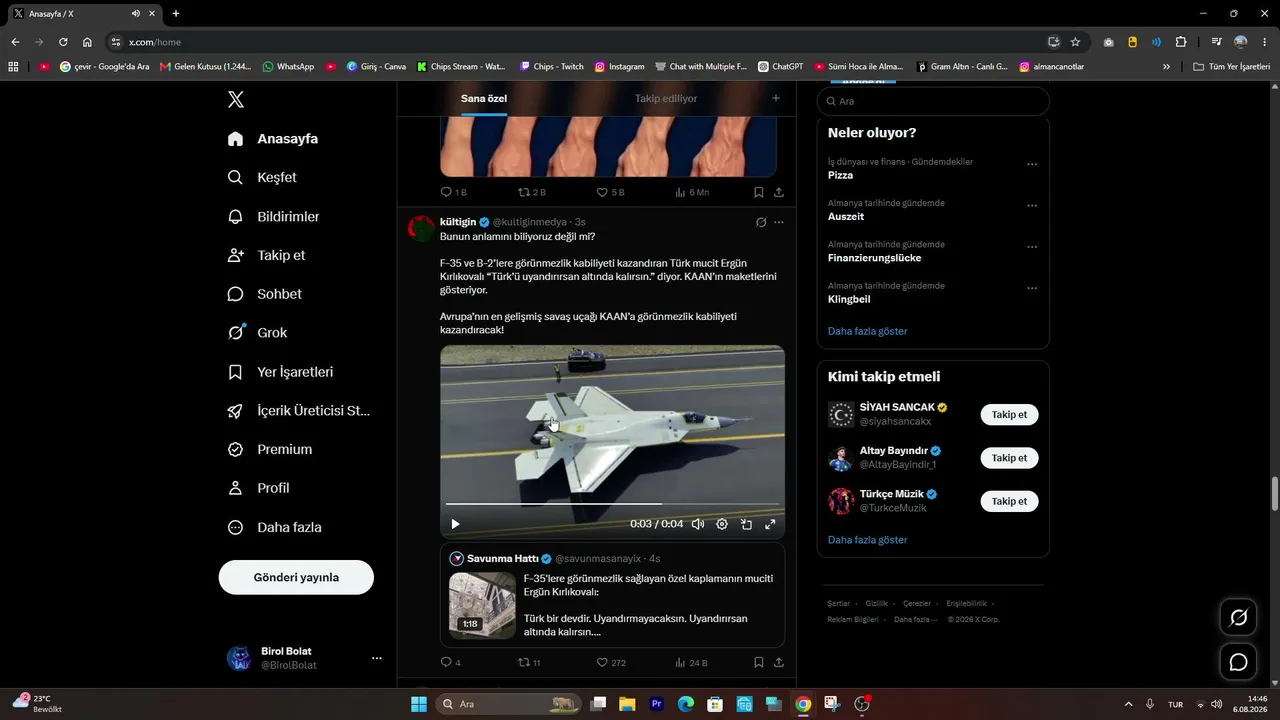Reload the page in Chrome

[63, 42]
